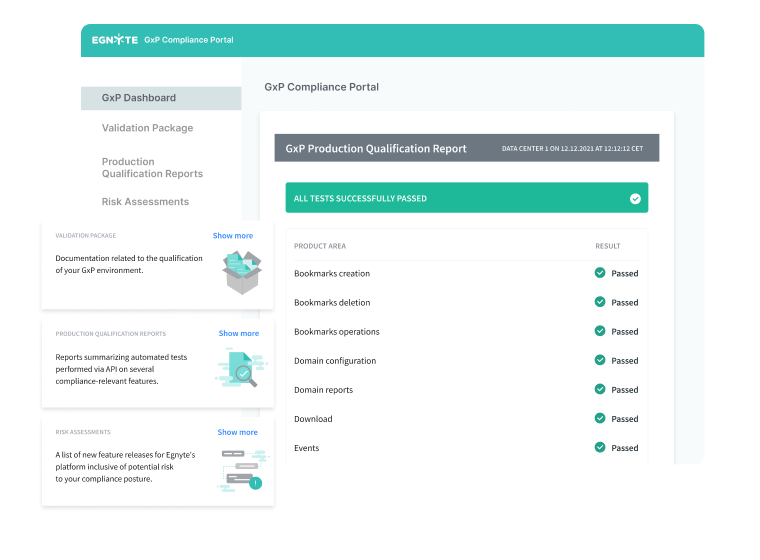Click the Egnyte logo in header
This screenshot has height=560, width=760.
tap(114, 40)
